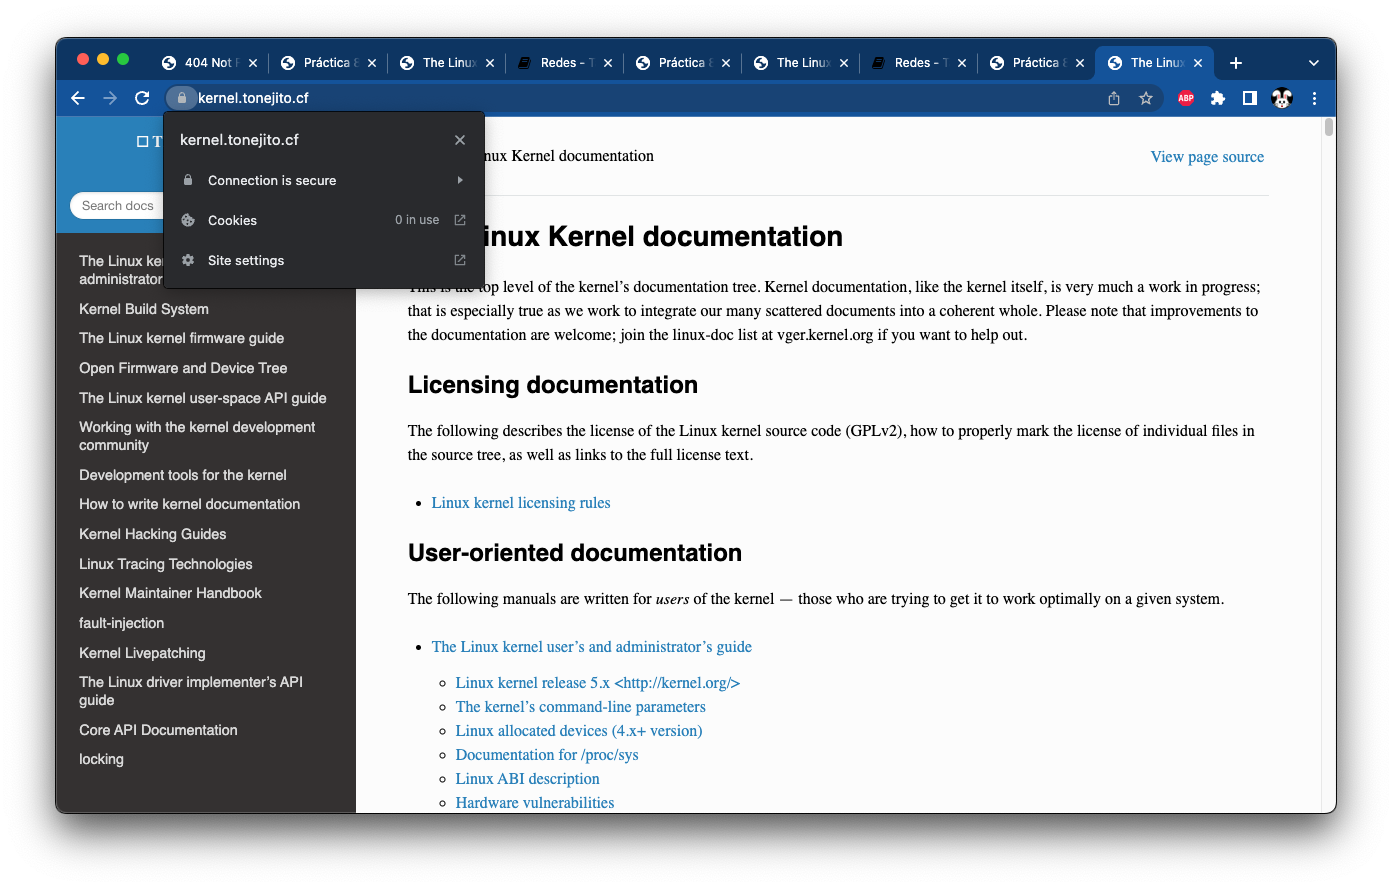Screen dimensions: 1392x887
Task: Go back using the back arrow
Action: [x=78, y=98]
